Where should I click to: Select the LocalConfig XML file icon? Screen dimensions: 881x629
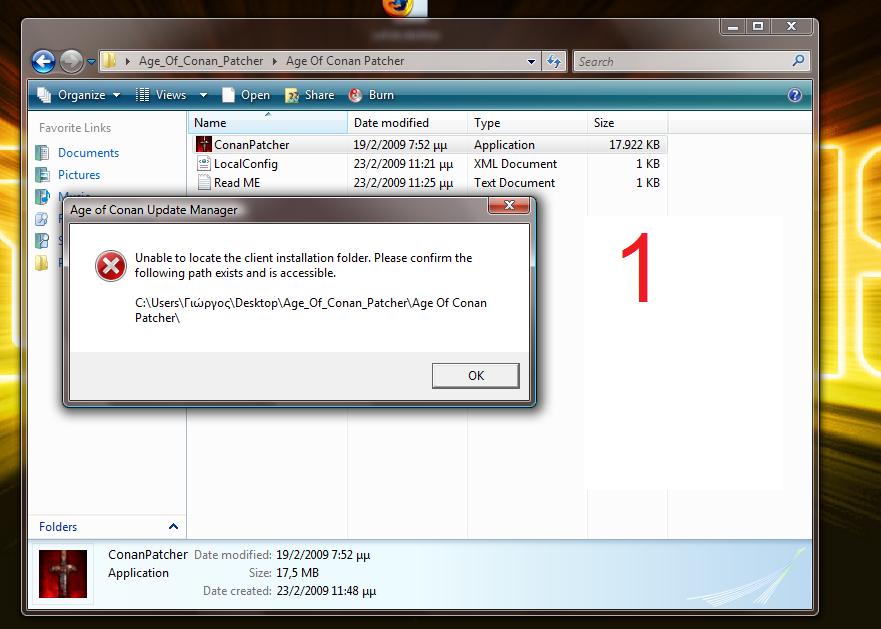pos(203,163)
